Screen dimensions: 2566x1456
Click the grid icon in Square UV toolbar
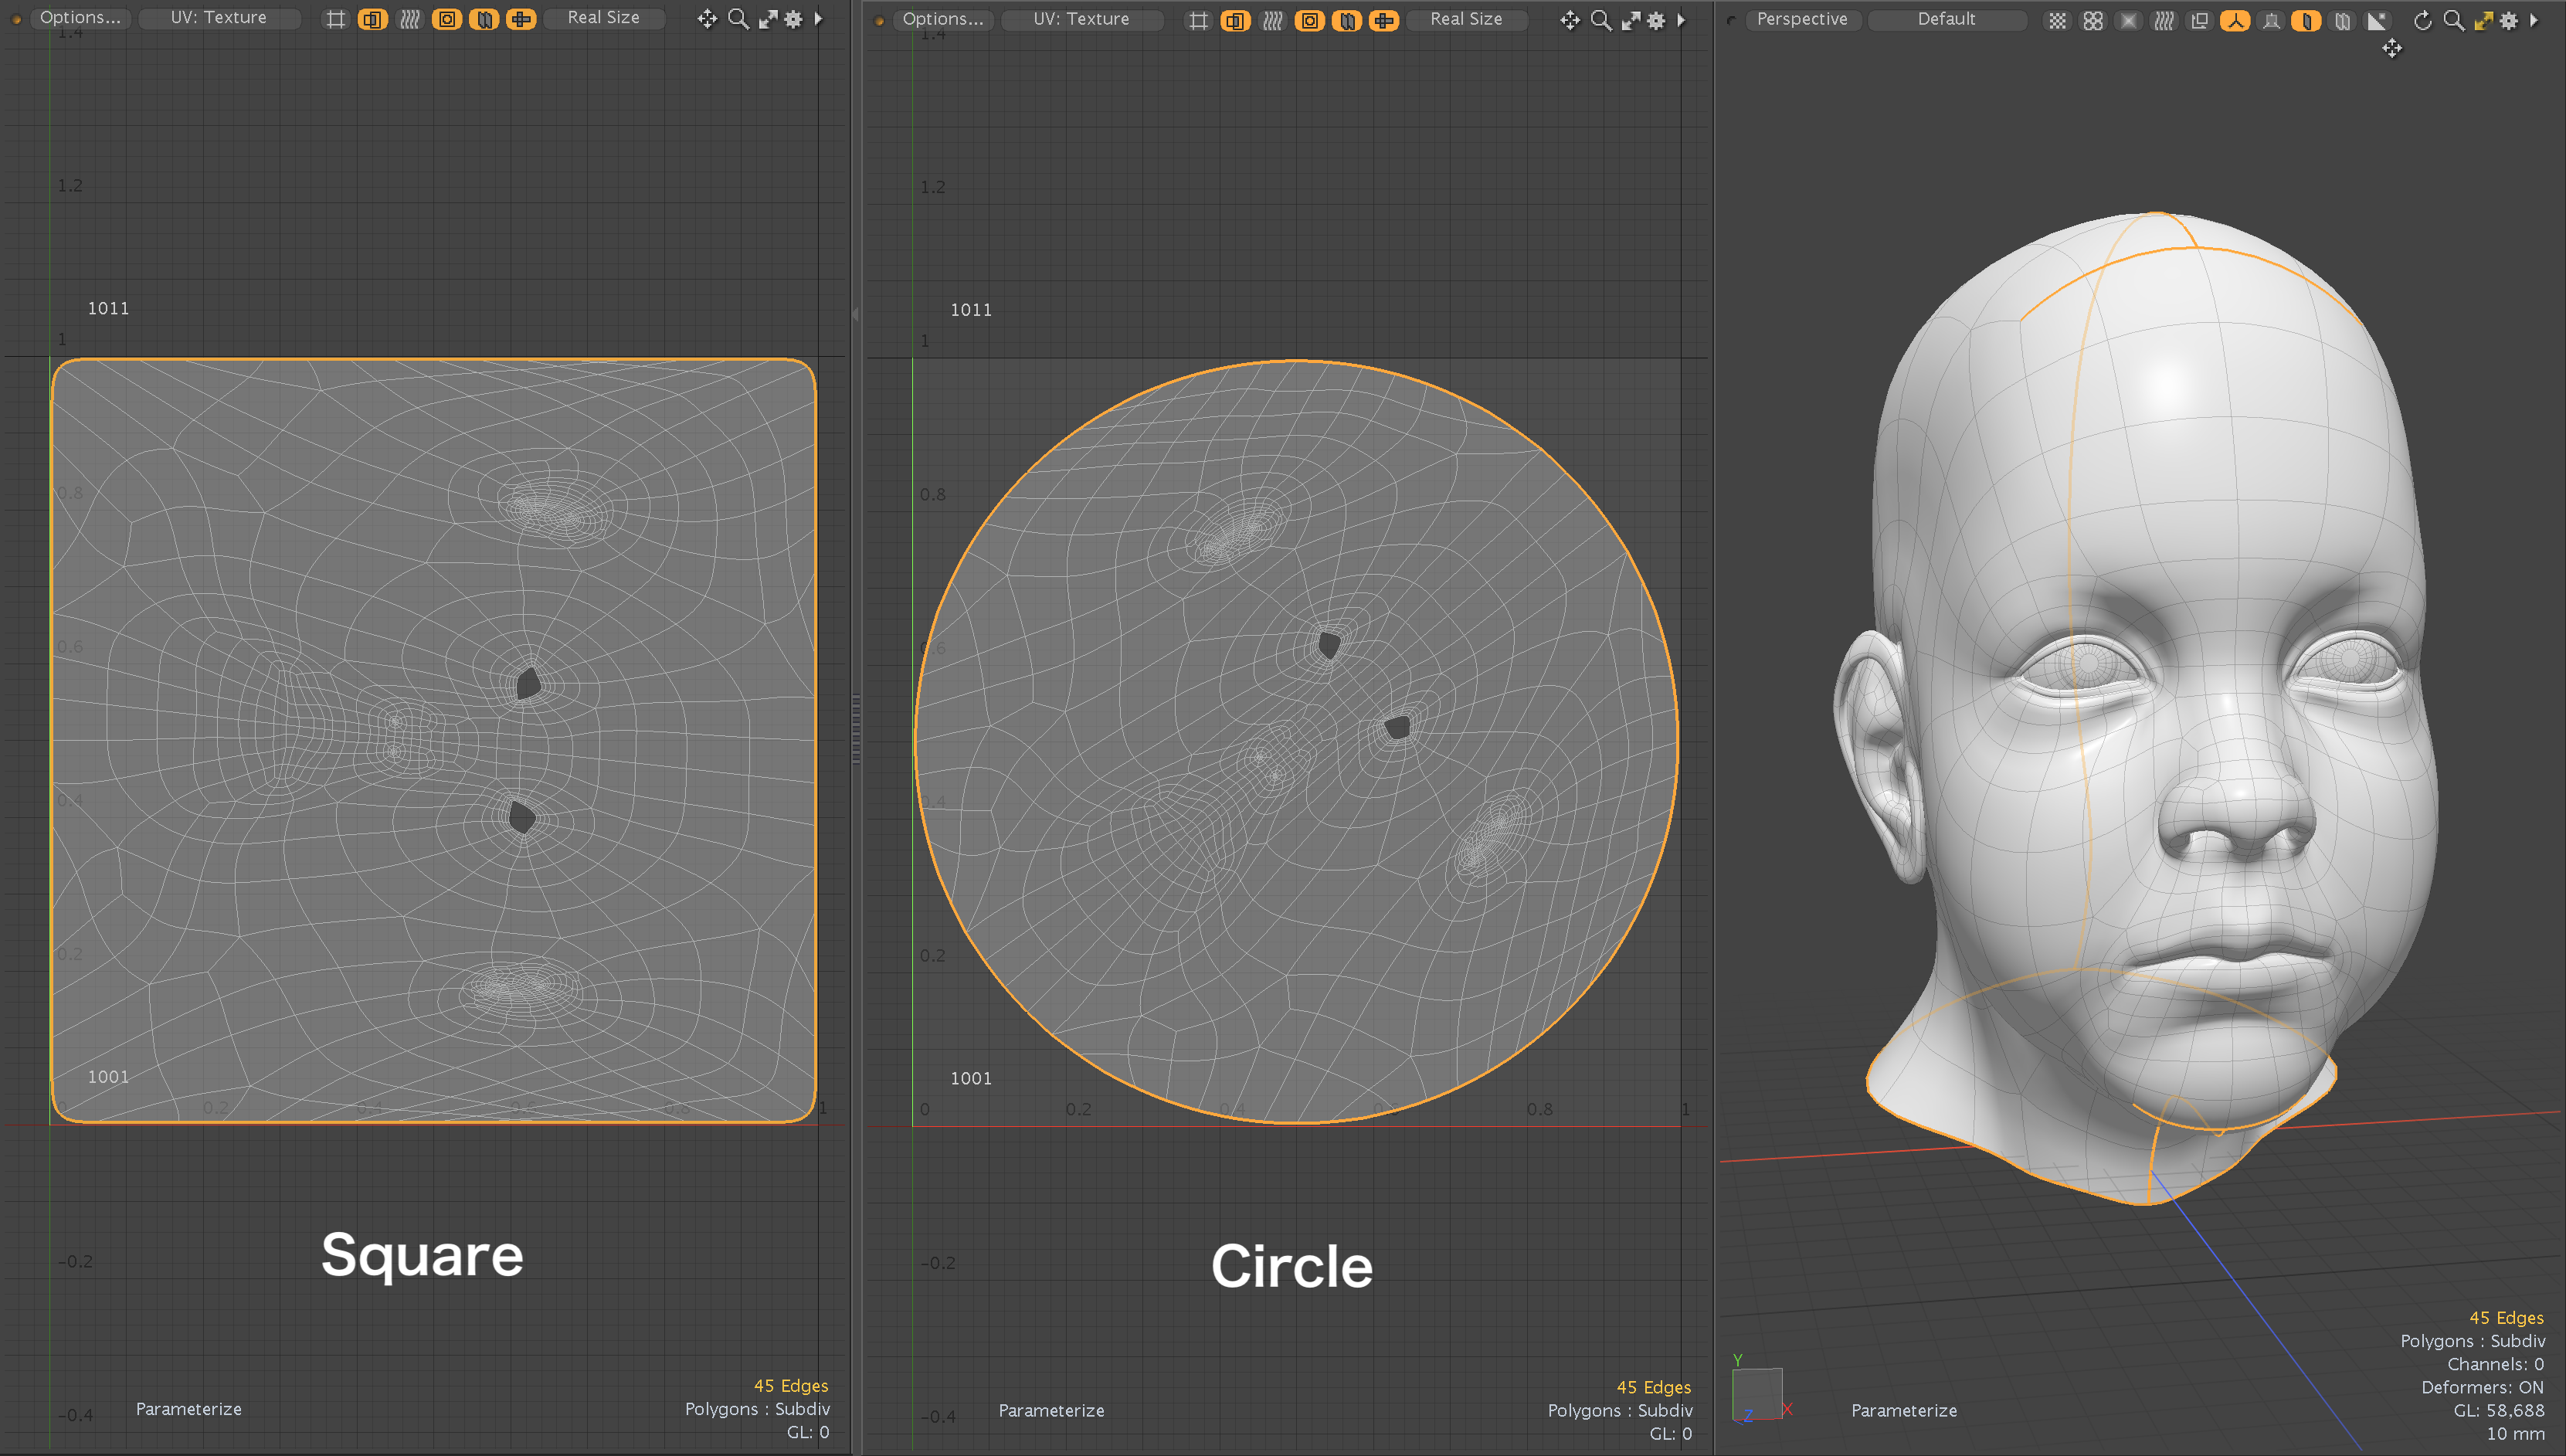pyautogui.click(x=336, y=19)
